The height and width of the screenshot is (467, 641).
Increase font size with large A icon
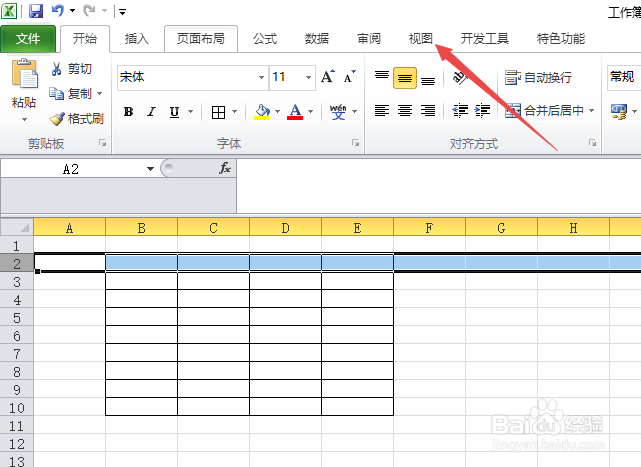coord(327,76)
